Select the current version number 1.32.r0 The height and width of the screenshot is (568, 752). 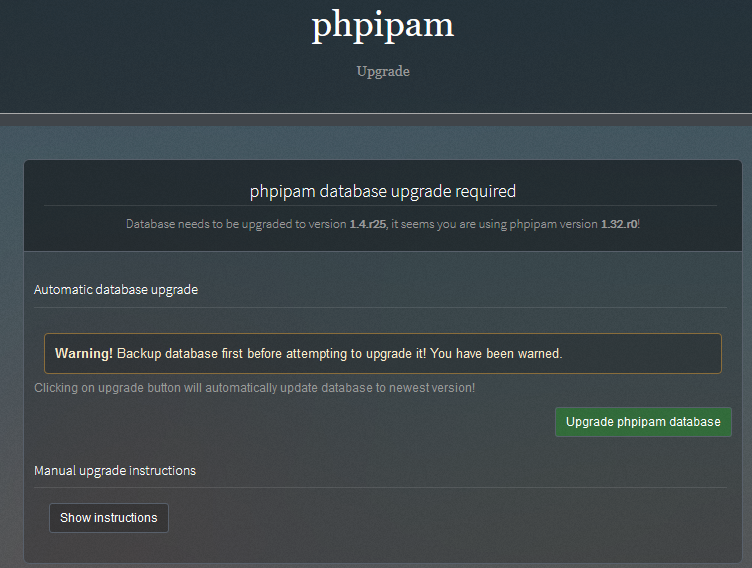pos(619,224)
